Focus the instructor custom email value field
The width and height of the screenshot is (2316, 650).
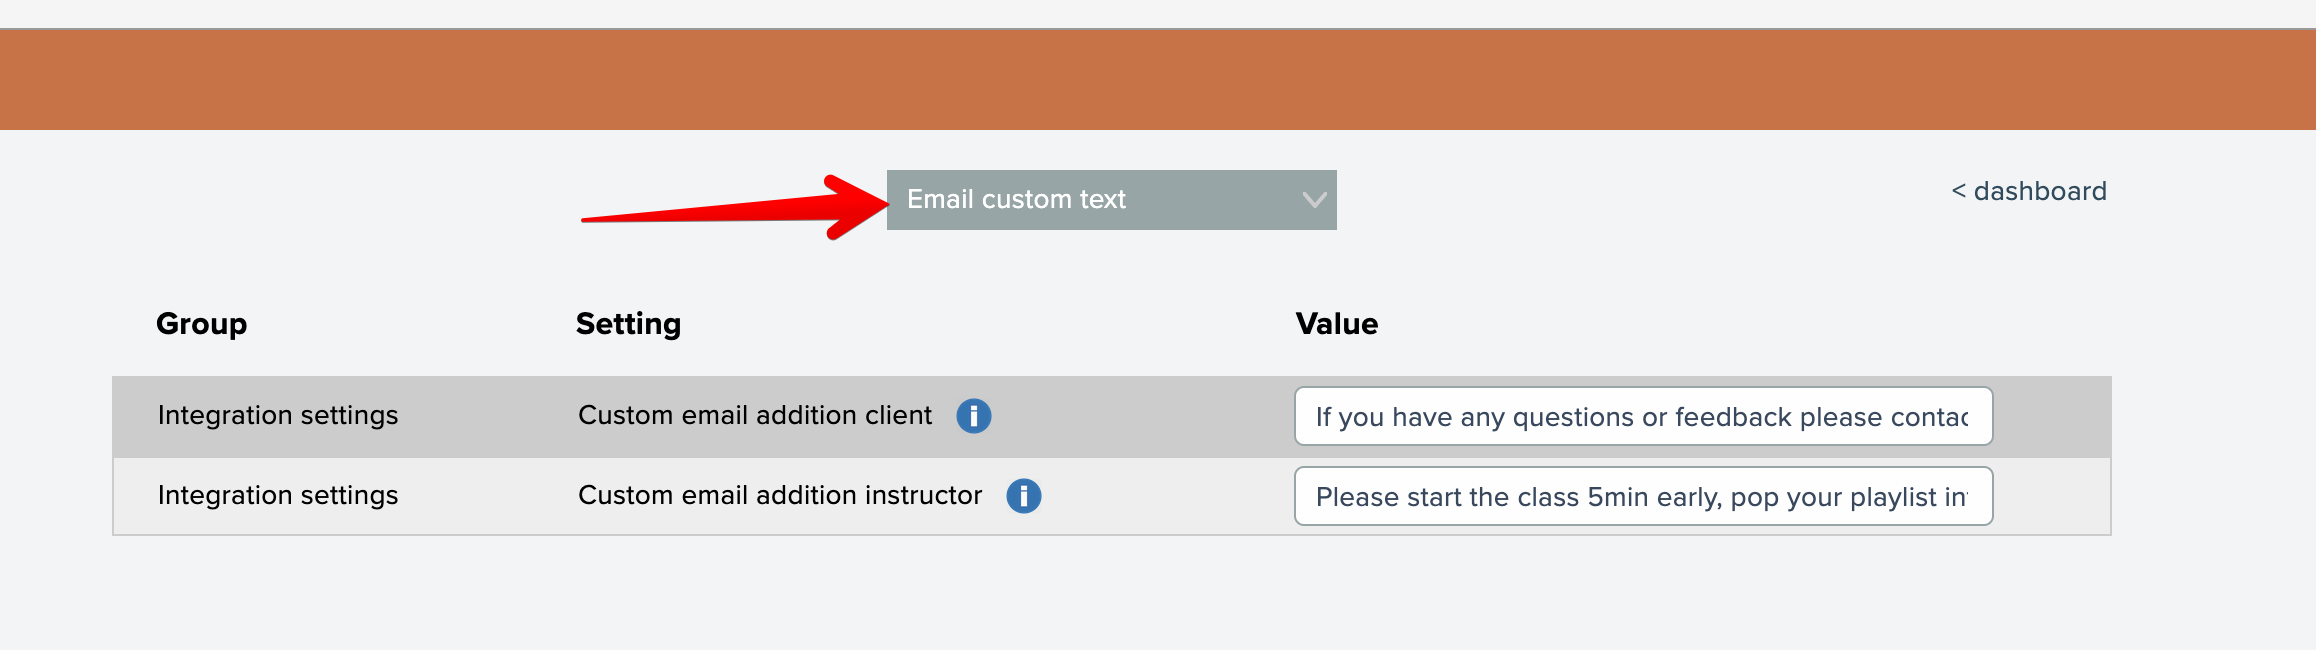1642,496
